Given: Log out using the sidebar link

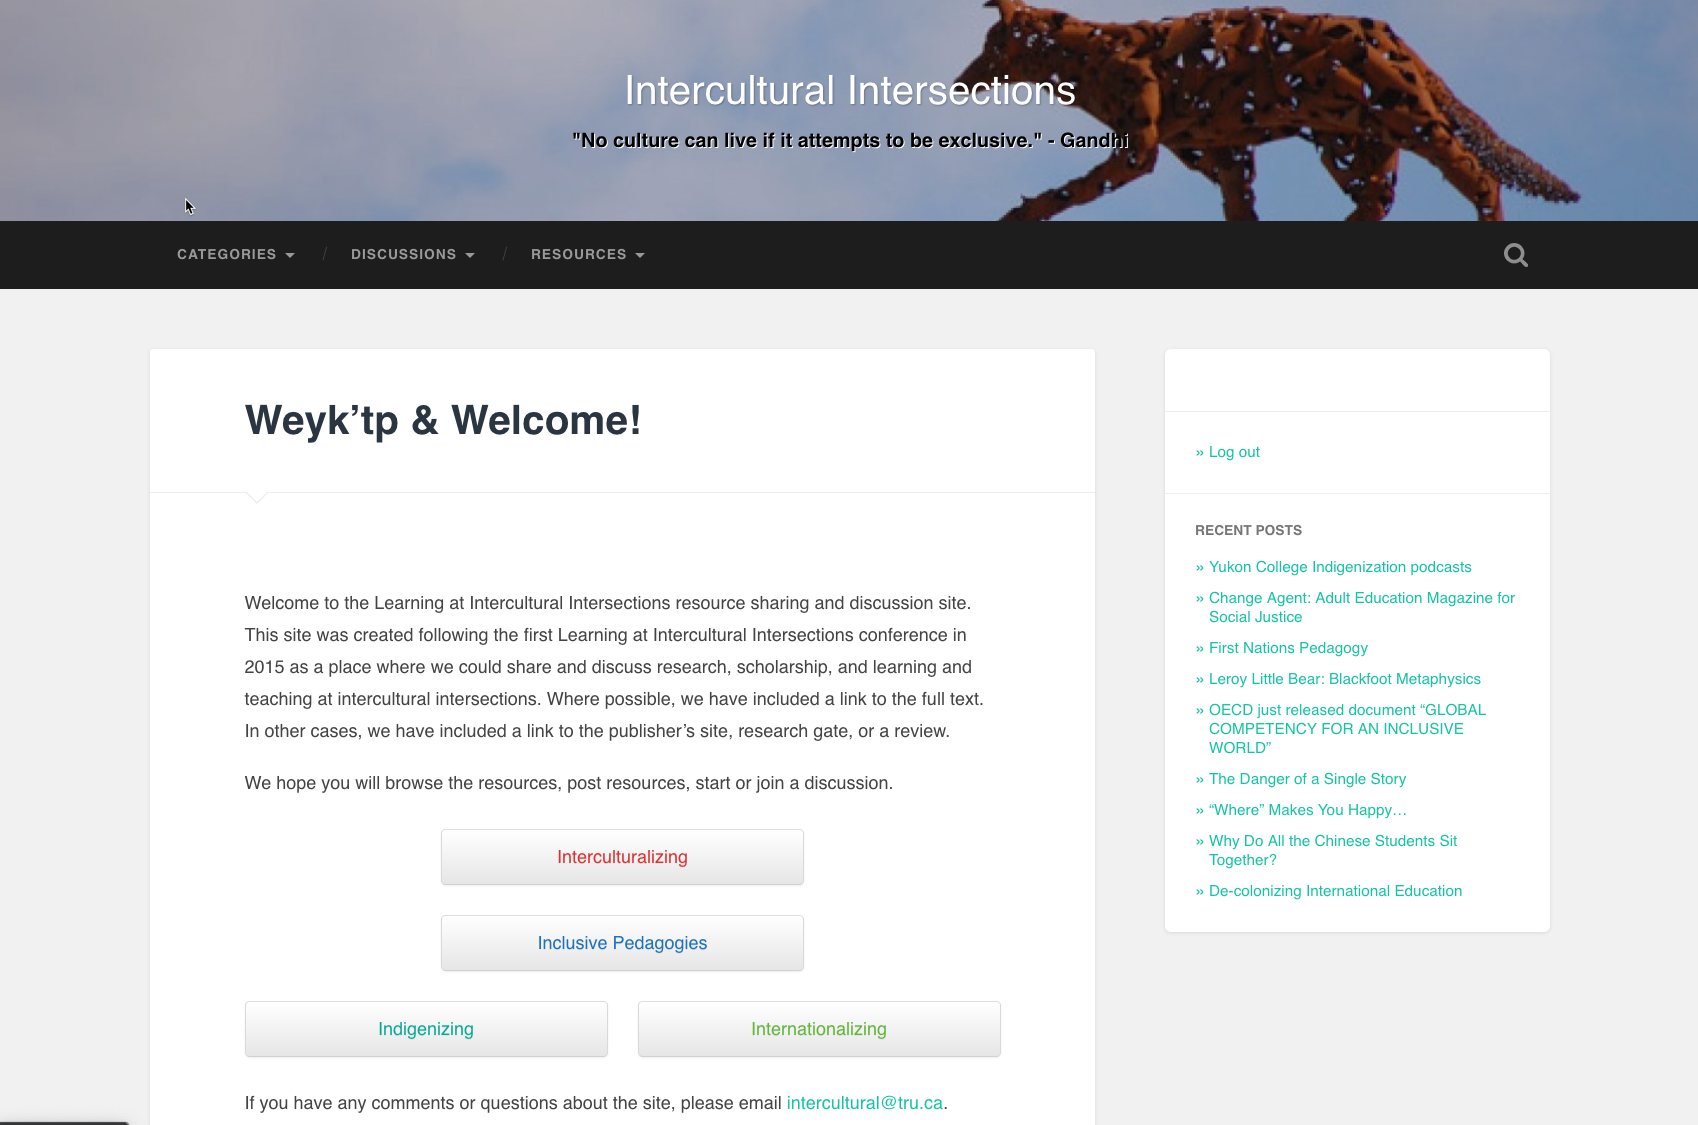Looking at the screenshot, I should click(1234, 452).
